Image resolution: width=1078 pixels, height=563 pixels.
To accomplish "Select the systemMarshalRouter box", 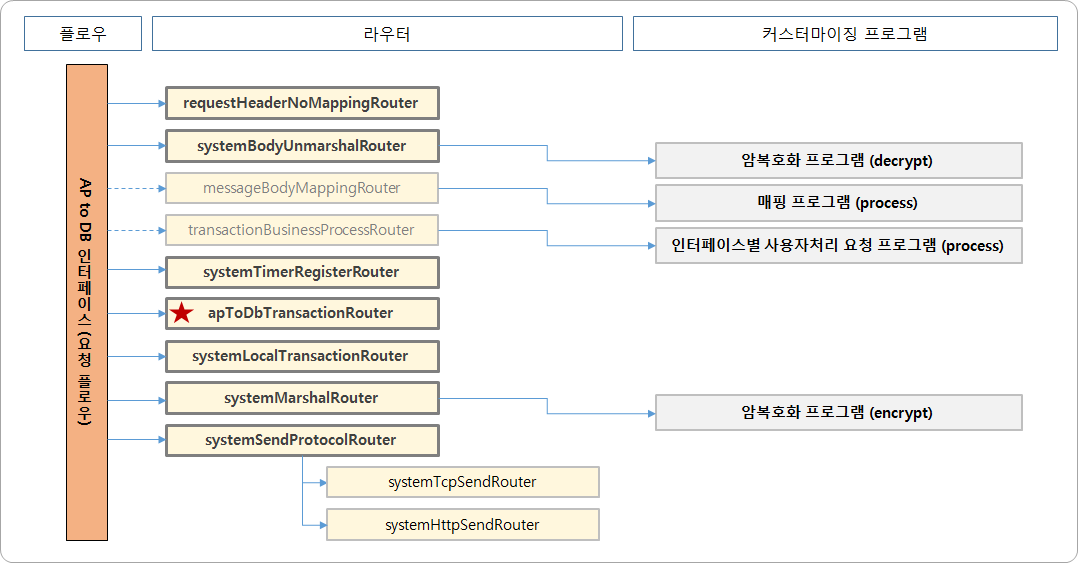I will (x=302, y=398).
